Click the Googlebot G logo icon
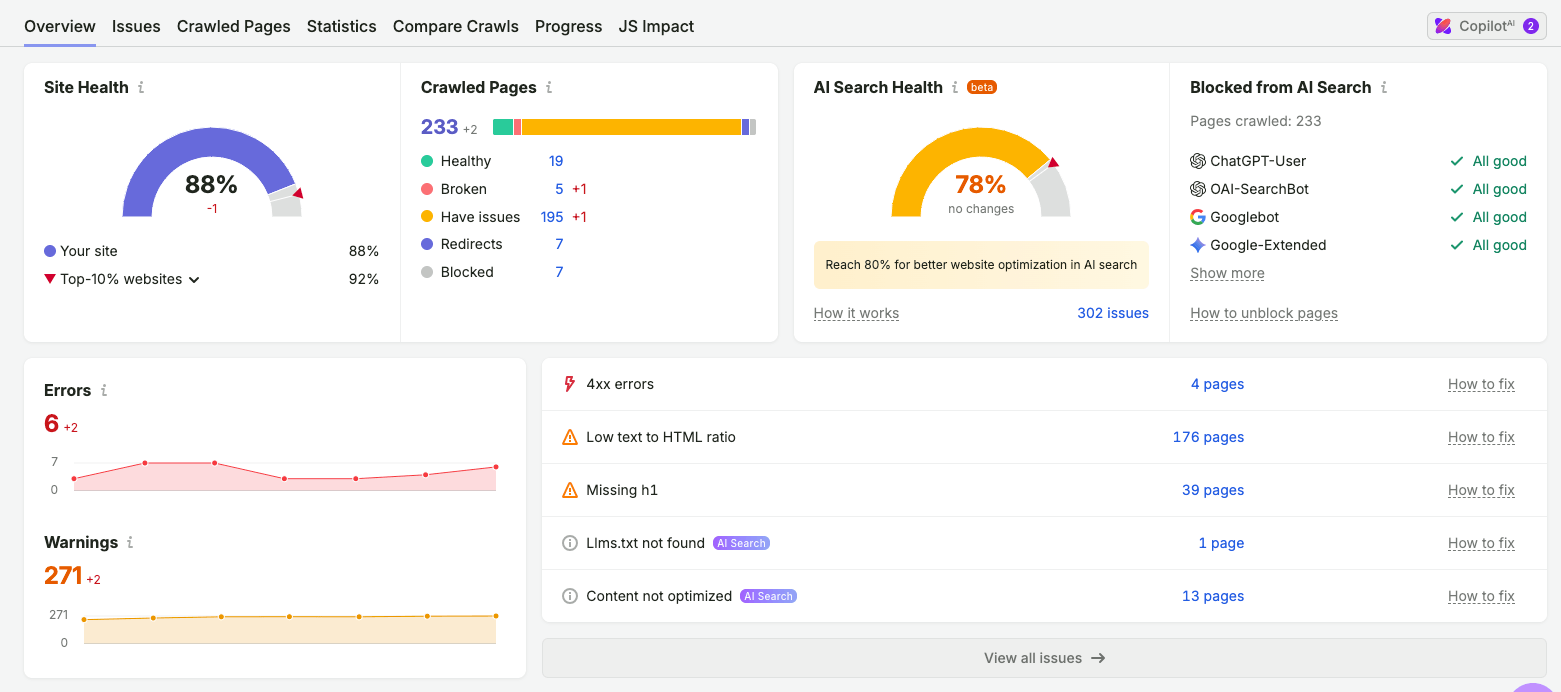This screenshot has width=1561, height=692. pos(1198,217)
